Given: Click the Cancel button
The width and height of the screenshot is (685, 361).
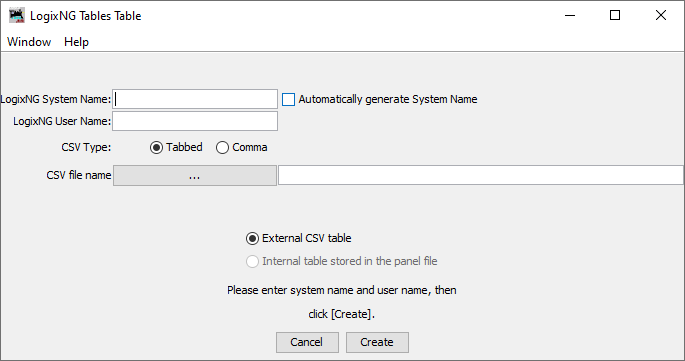Looking at the screenshot, I should pyautogui.click(x=307, y=342).
